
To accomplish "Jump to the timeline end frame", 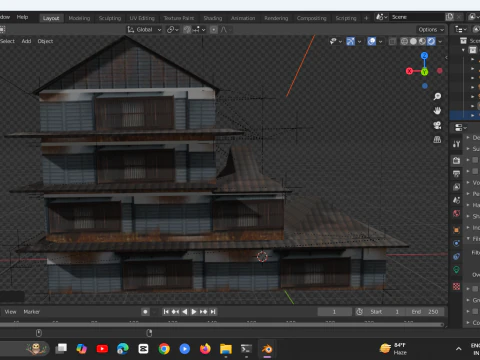I will [x=213, y=312].
